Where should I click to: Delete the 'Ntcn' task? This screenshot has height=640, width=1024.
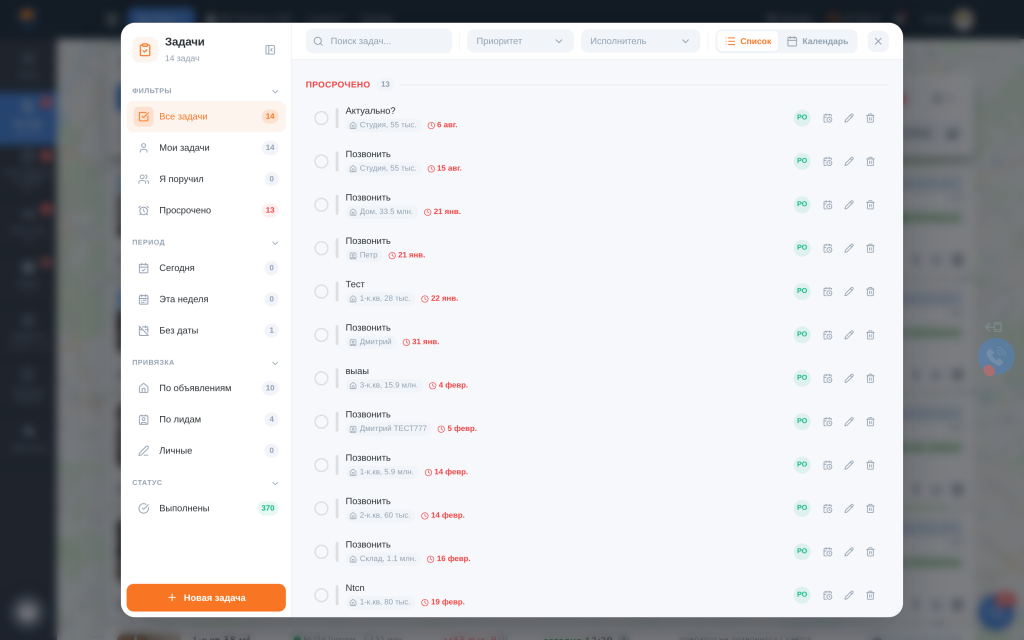click(x=871, y=595)
